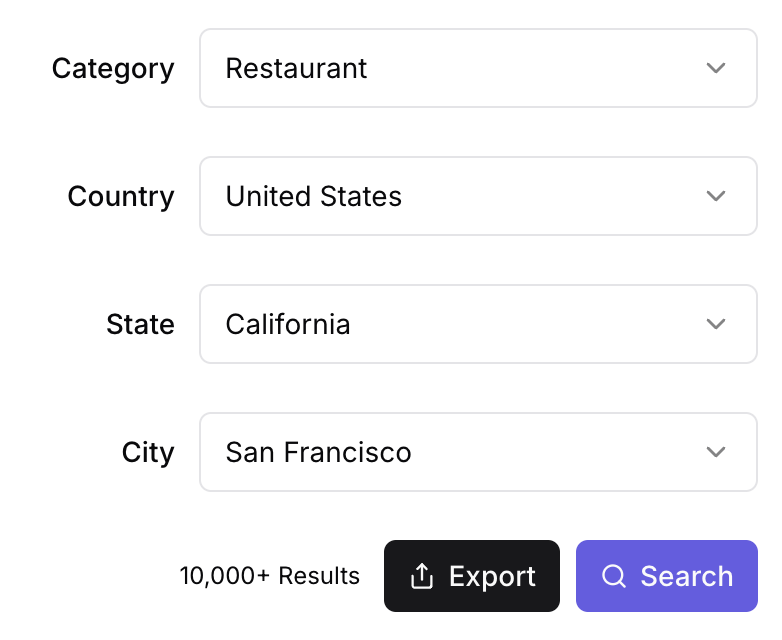Click the chevron arrow in the State field

[715, 324]
